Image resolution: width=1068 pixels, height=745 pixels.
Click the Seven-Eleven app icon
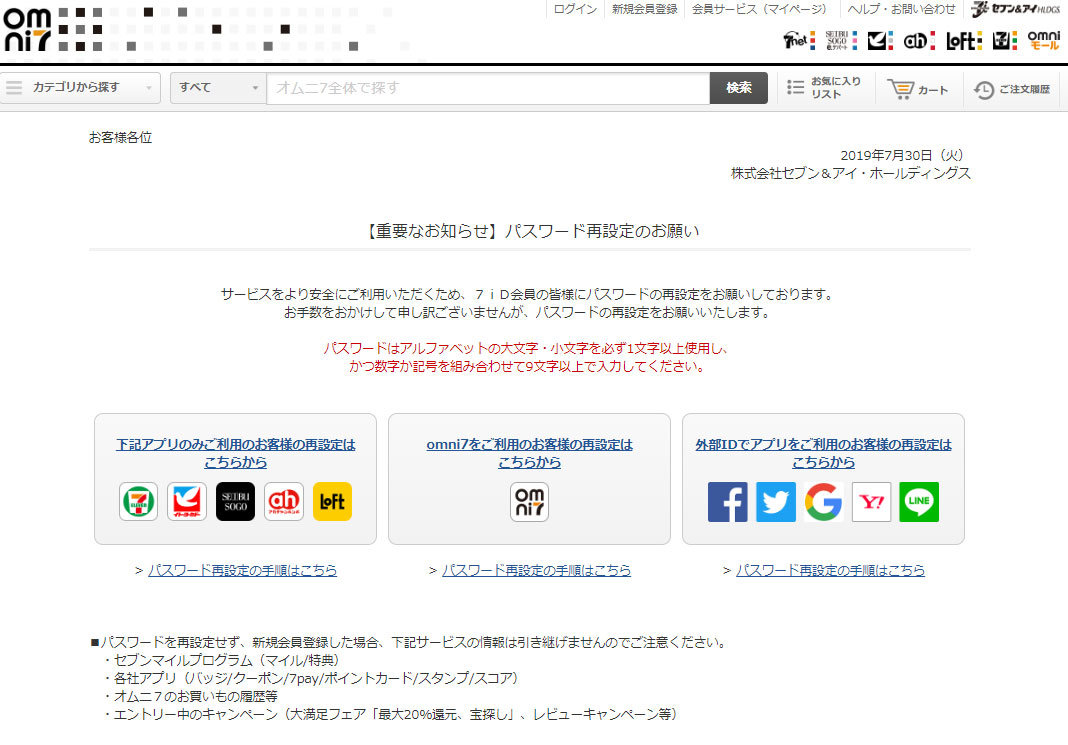pyautogui.click(x=139, y=502)
